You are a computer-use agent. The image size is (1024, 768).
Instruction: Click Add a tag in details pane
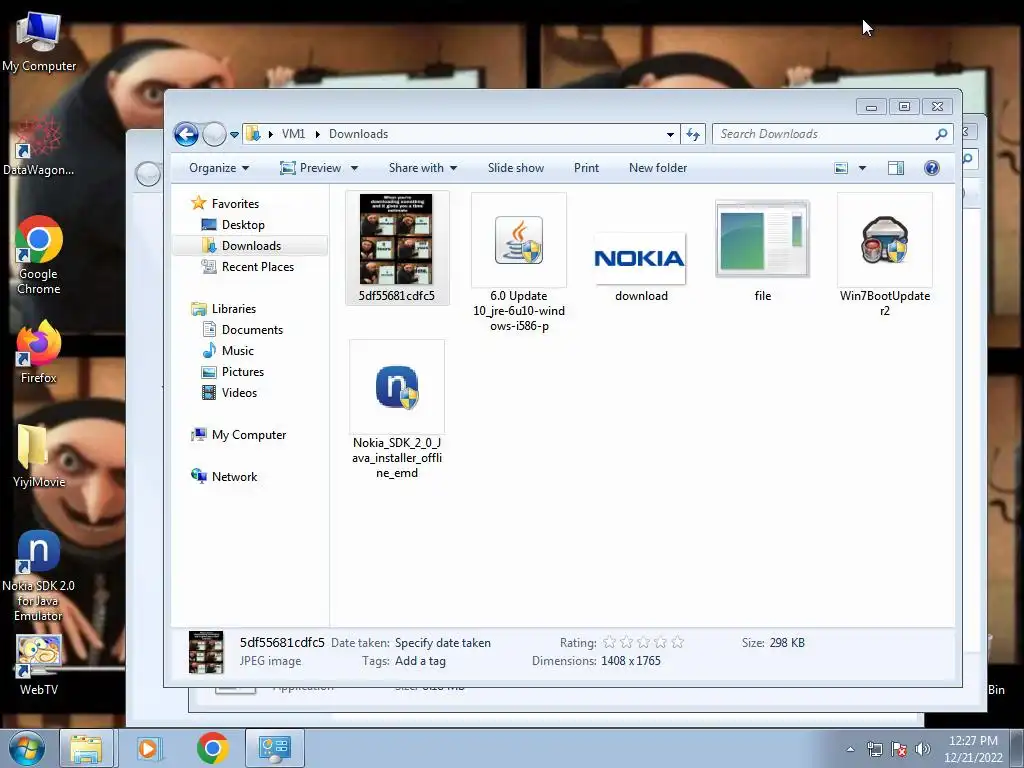(x=421, y=661)
